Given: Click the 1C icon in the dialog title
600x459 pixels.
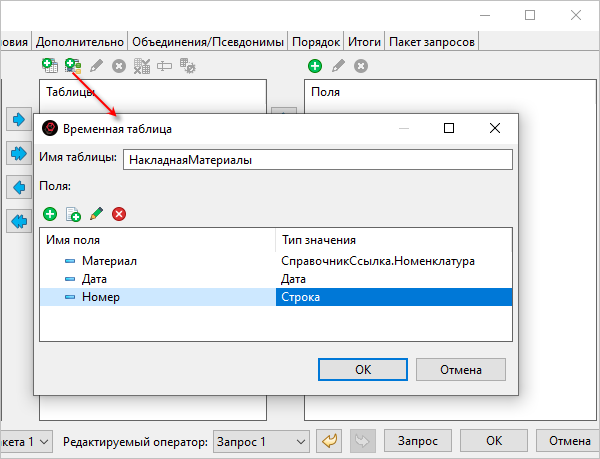Looking at the screenshot, I should point(50,128).
